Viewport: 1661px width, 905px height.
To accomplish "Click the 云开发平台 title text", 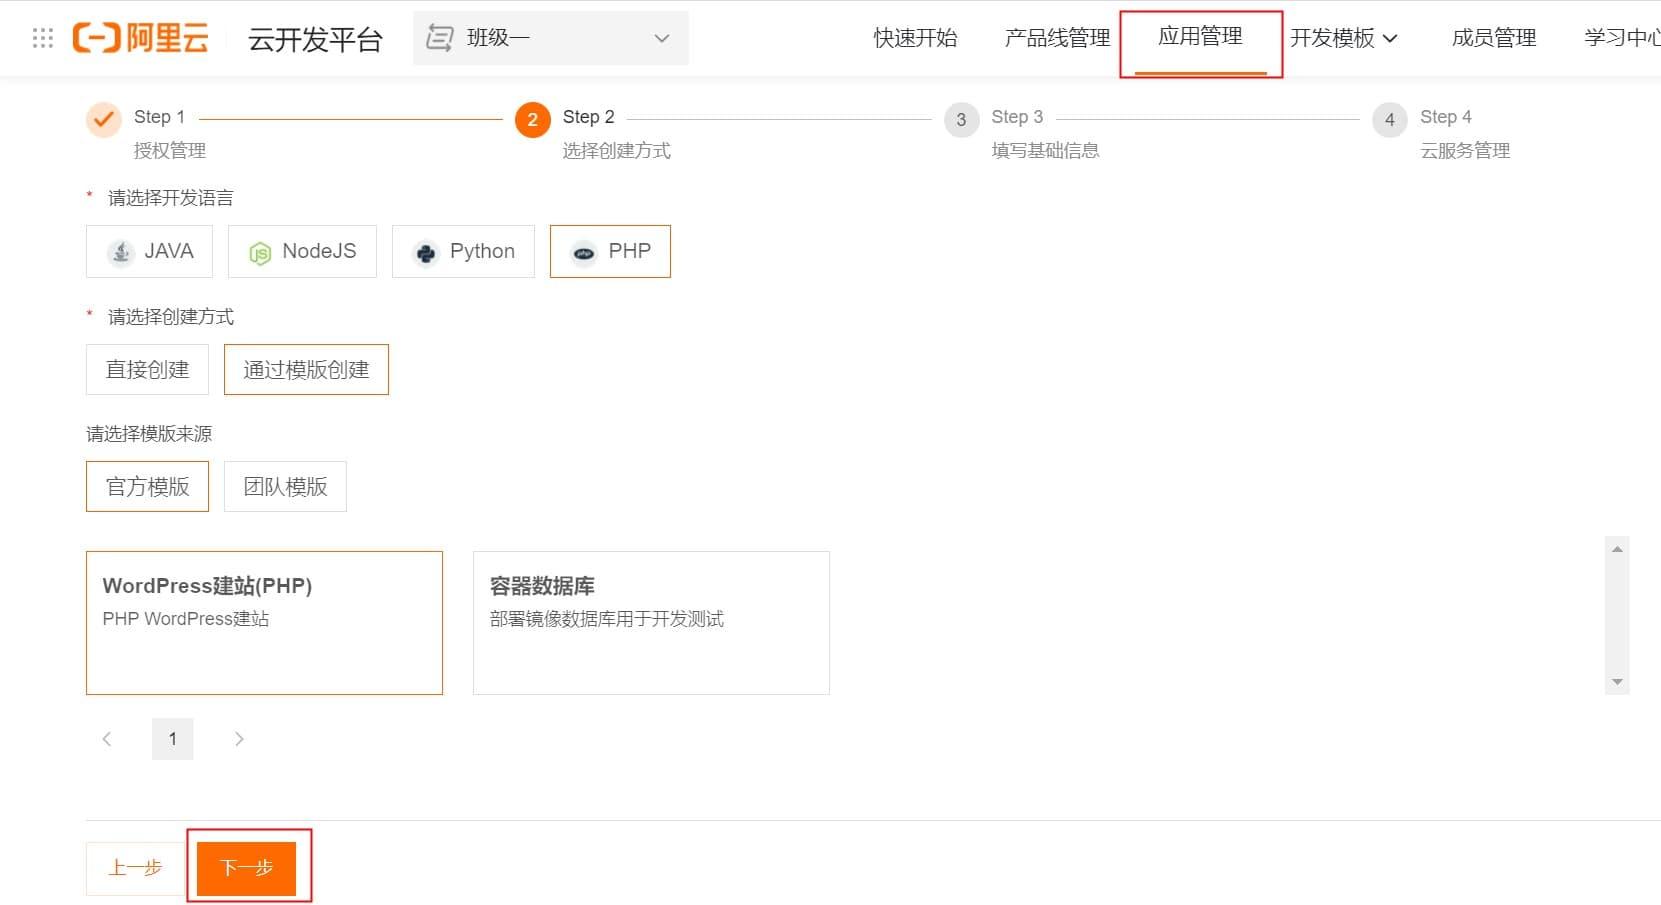I will point(315,39).
